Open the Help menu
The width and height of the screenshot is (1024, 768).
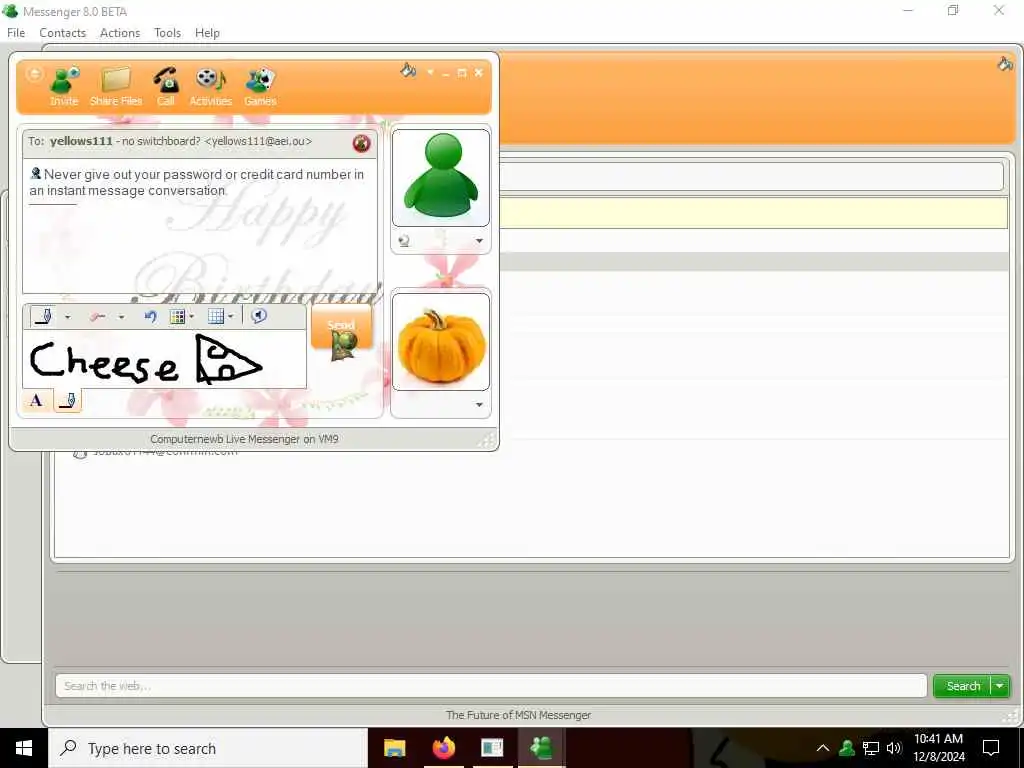pyautogui.click(x=207, y=33)
